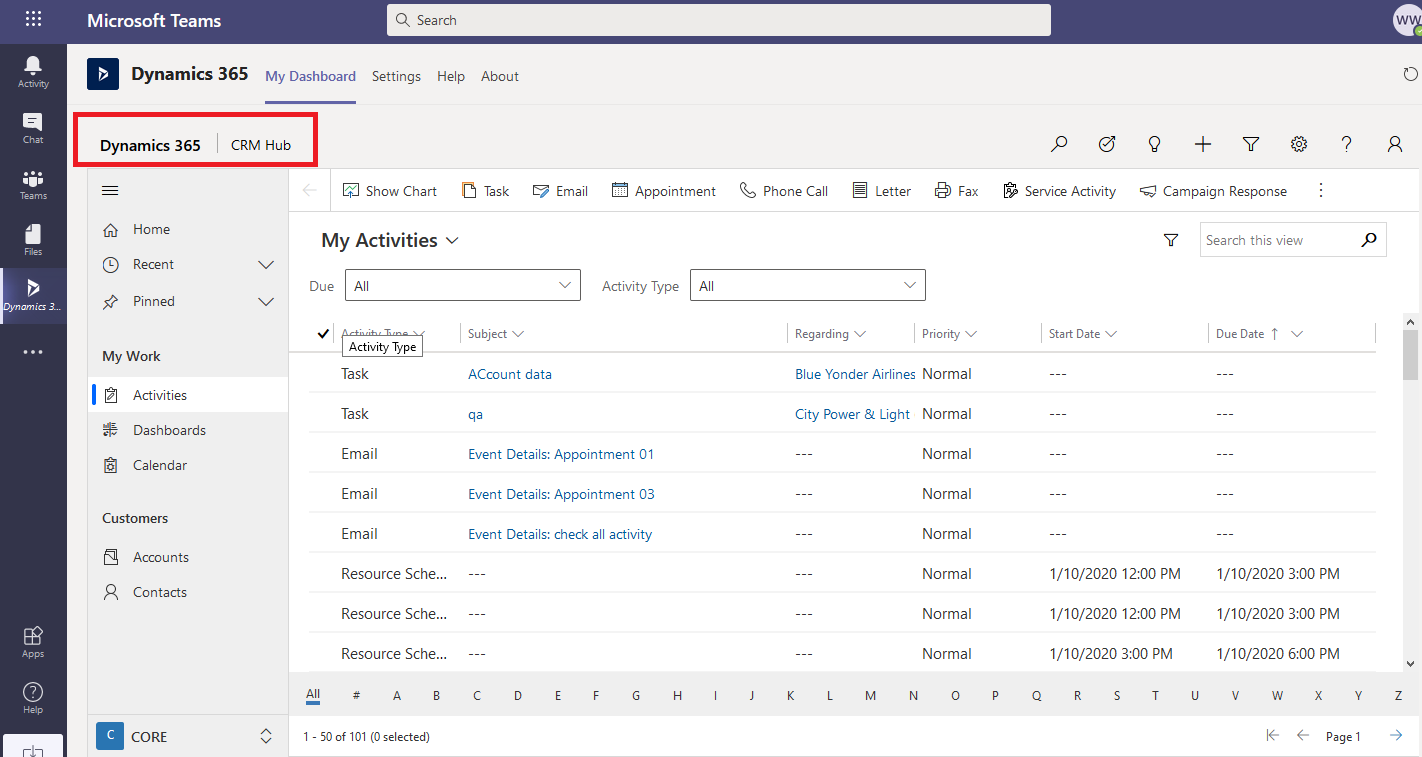1422x757 pixels.
Task: Click the reload tab icon
Action: click(x=1410, y=74)
